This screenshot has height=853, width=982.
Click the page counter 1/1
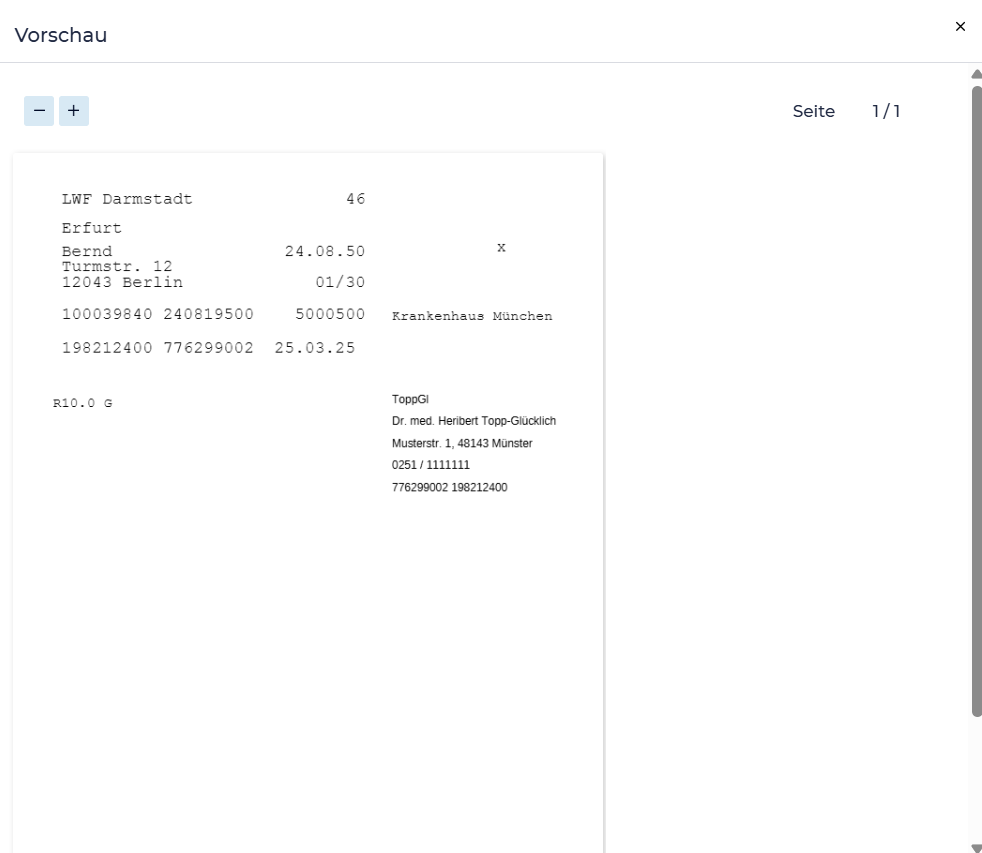point(885,111)
